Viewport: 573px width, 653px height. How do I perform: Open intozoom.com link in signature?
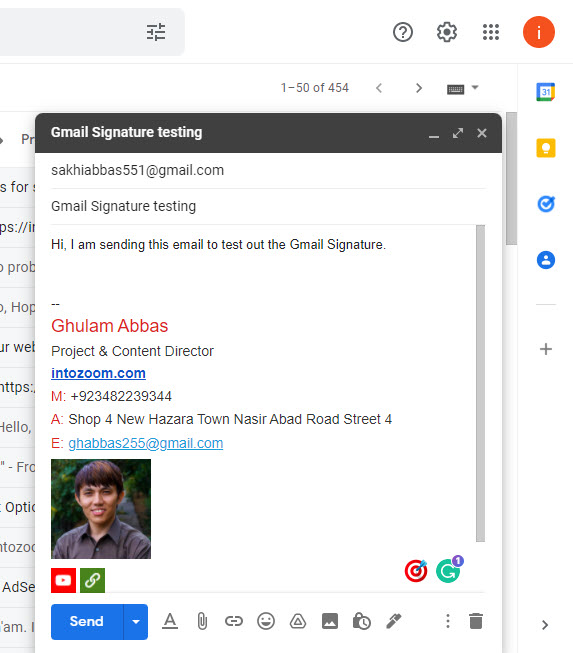(98, 373)
